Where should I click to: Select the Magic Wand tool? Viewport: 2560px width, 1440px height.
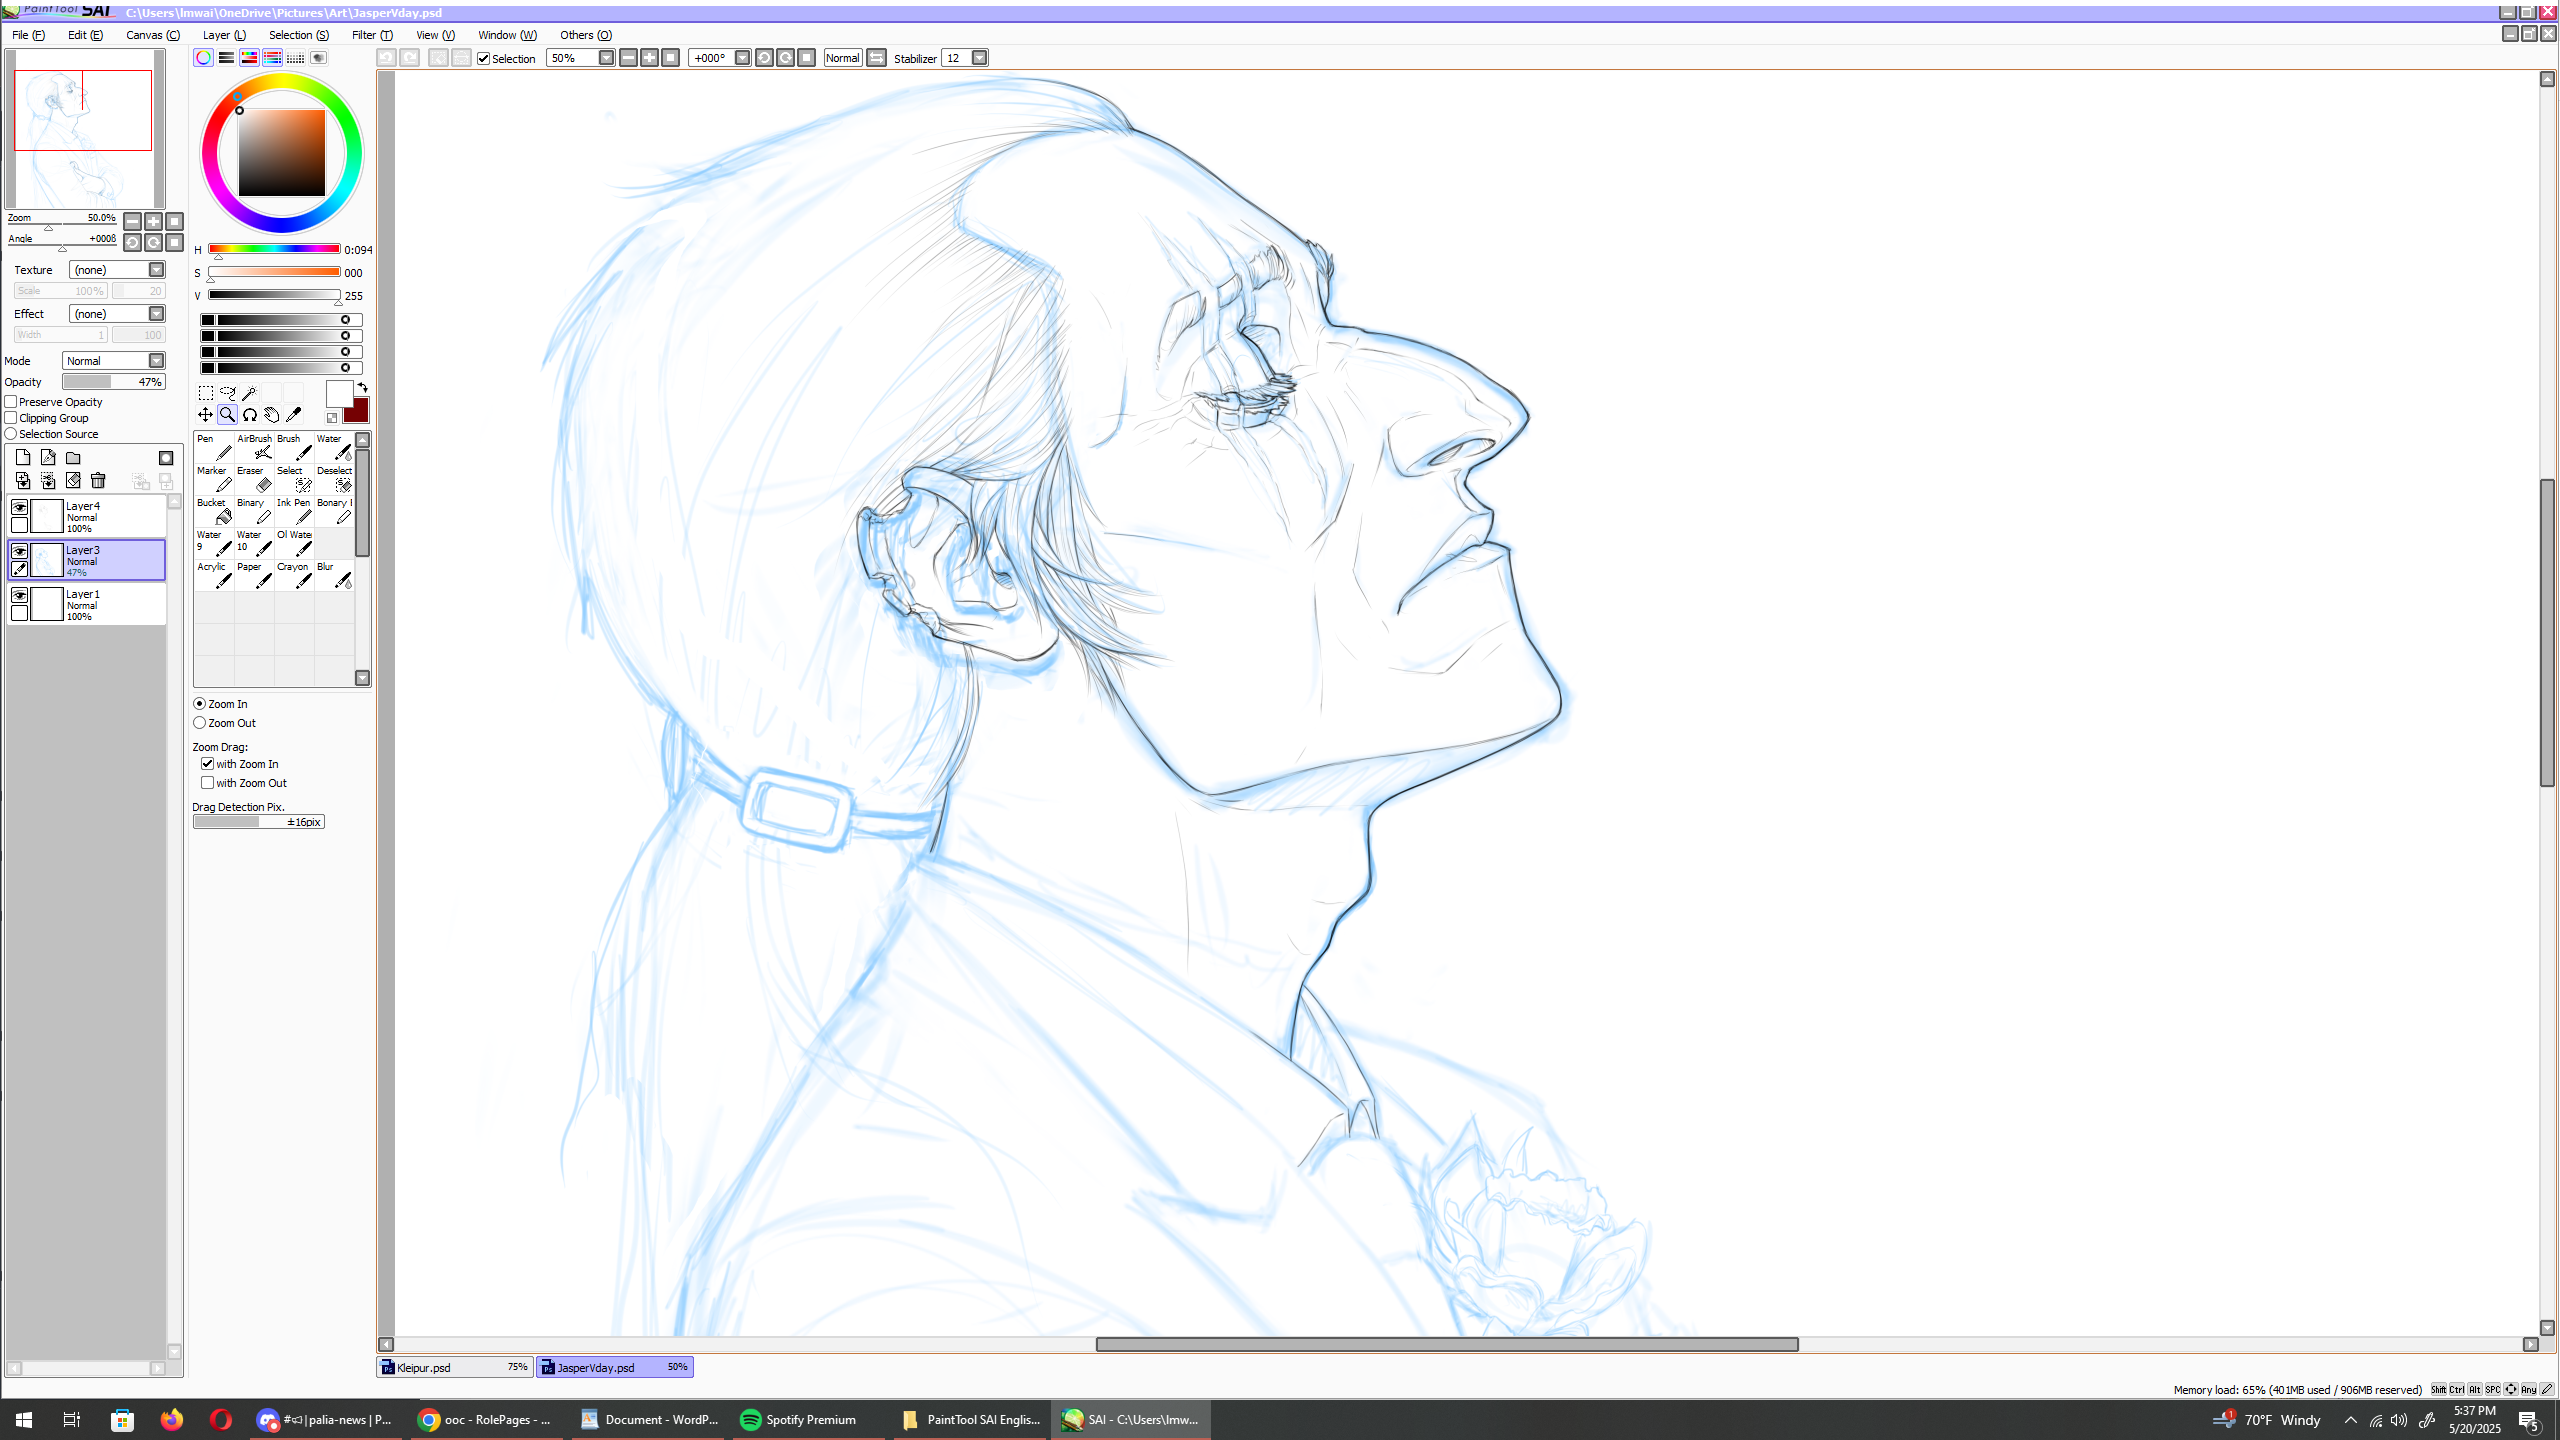click(x=250, y=393)
